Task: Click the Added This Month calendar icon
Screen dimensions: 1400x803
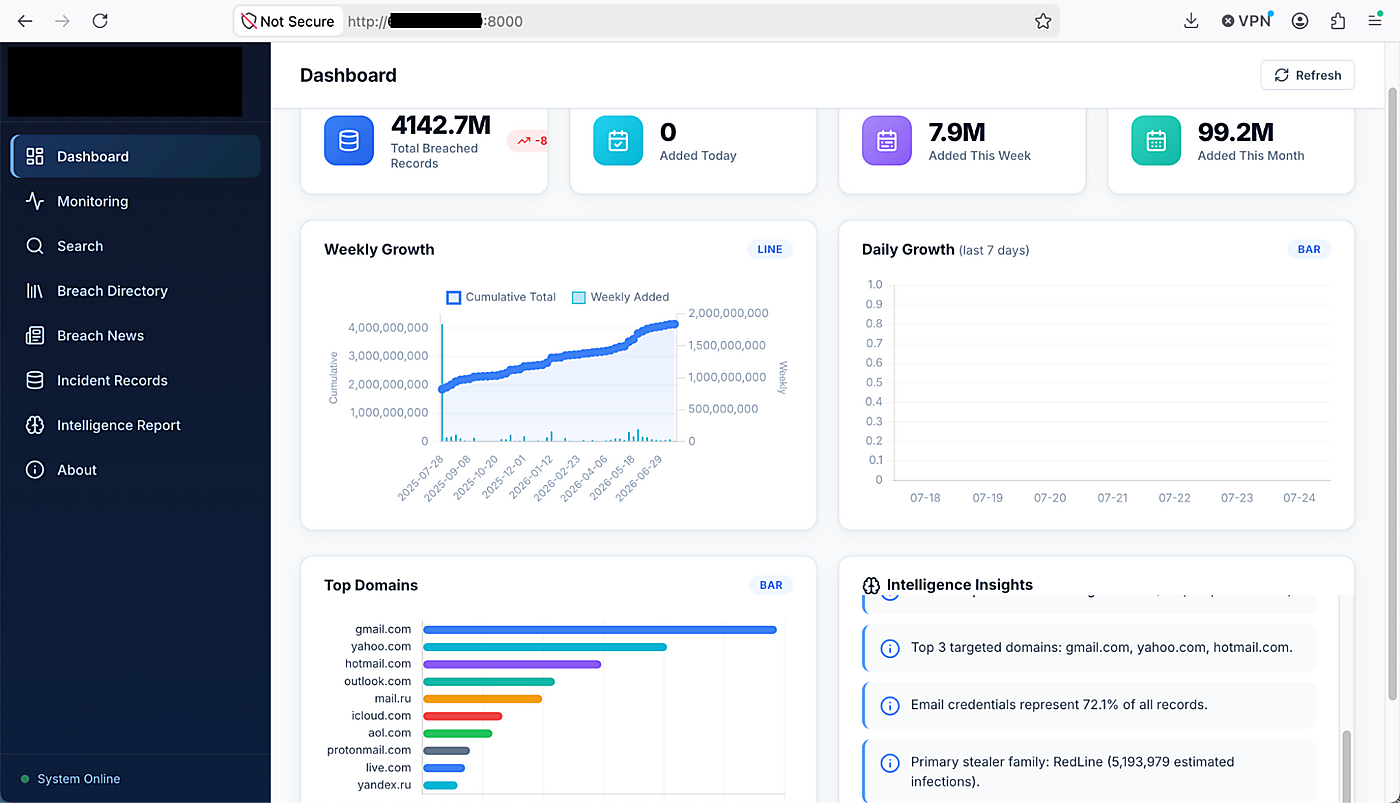Action: pyautogui.click(x=1156, y=141)
